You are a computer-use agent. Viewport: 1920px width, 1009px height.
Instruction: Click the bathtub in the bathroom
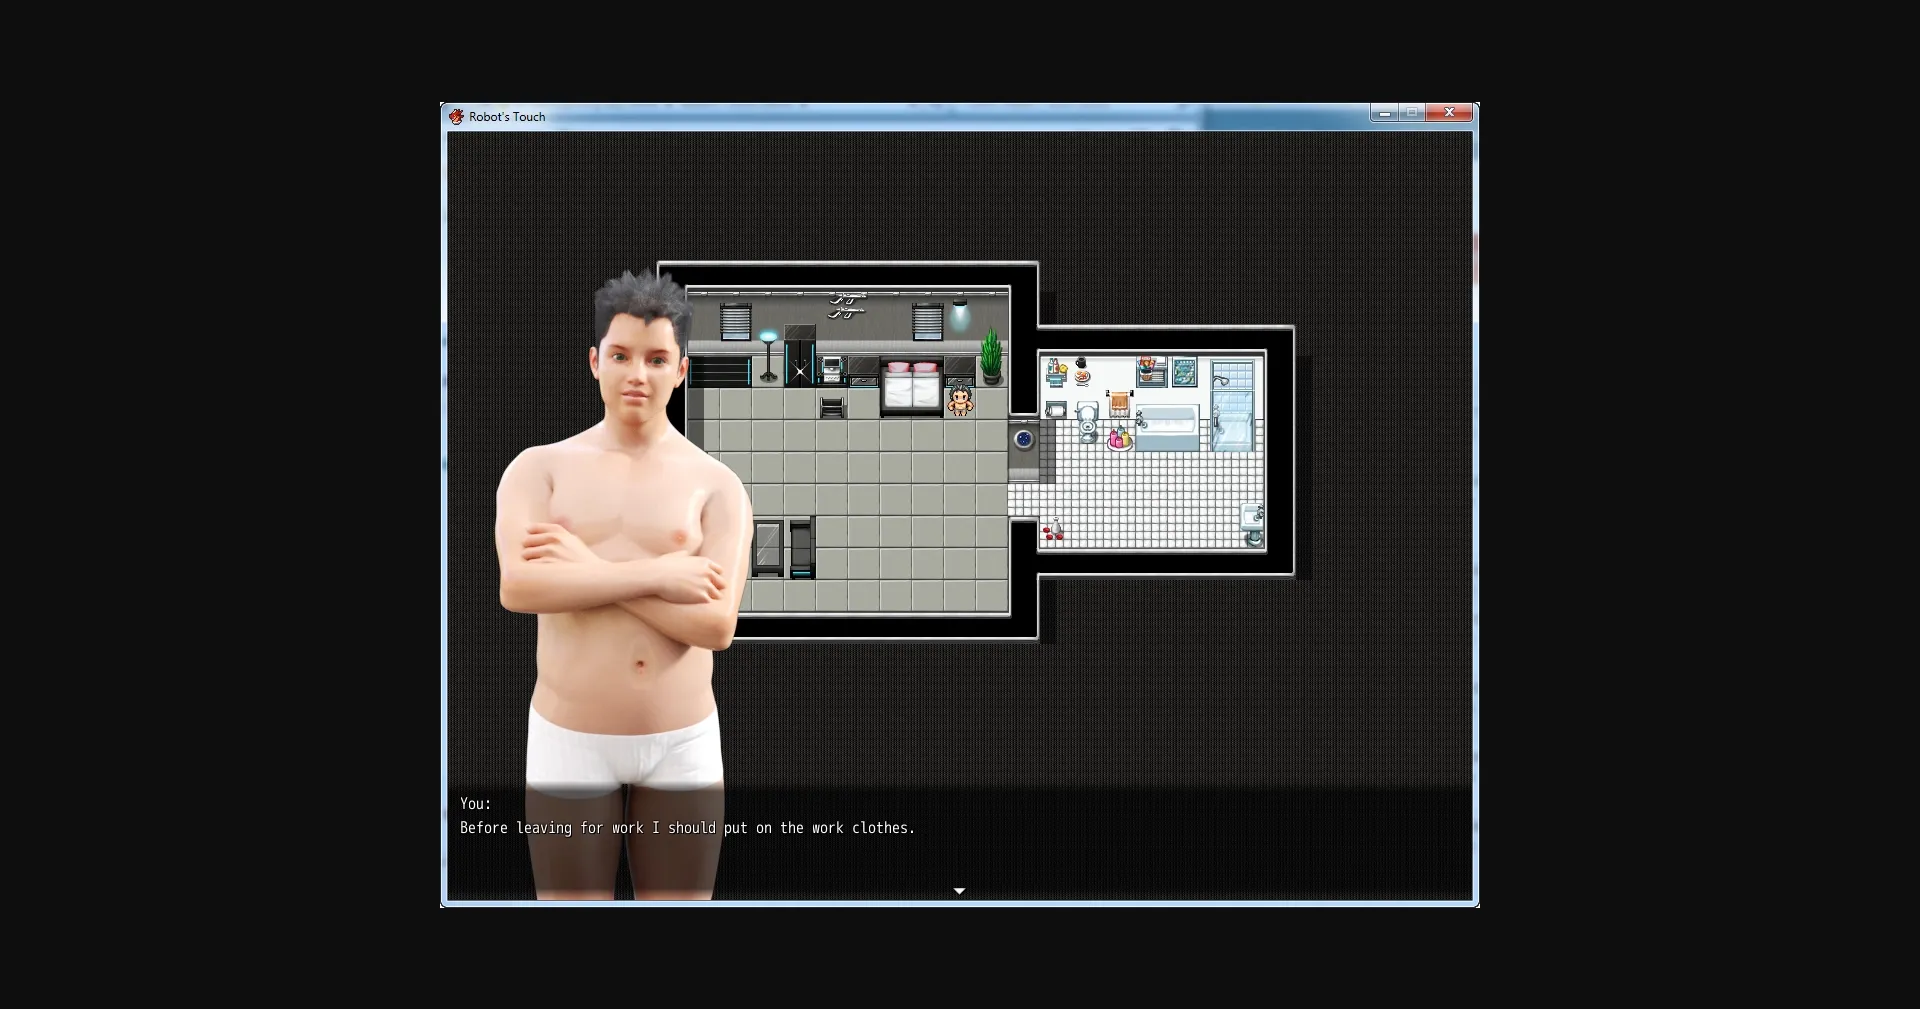(1166, 428)
